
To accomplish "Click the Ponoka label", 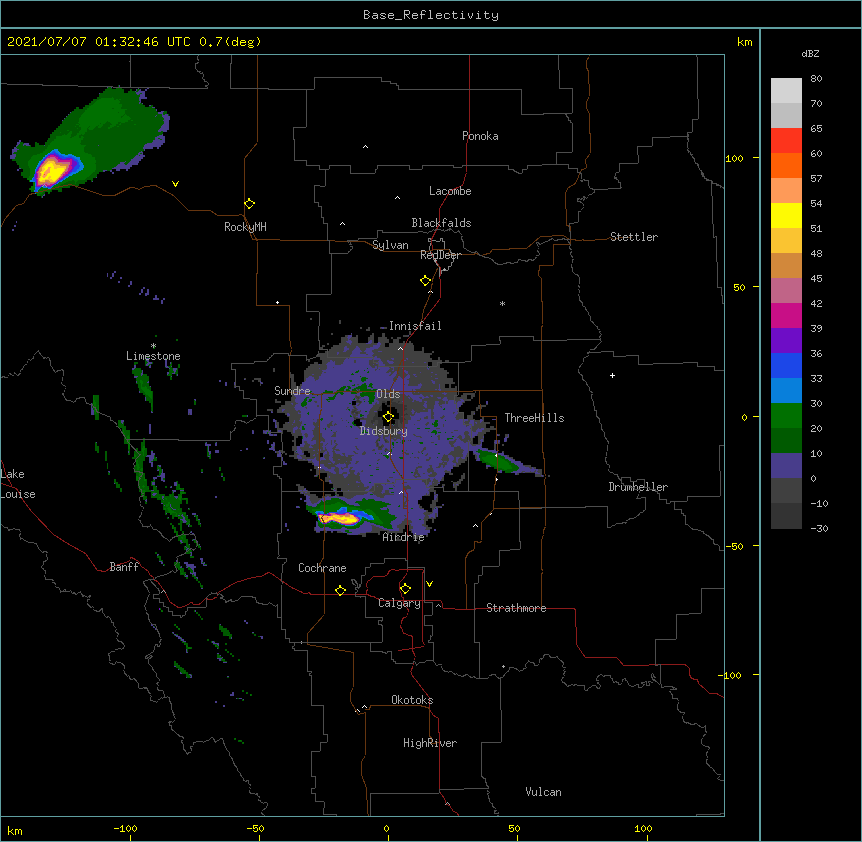I will 480,136.
